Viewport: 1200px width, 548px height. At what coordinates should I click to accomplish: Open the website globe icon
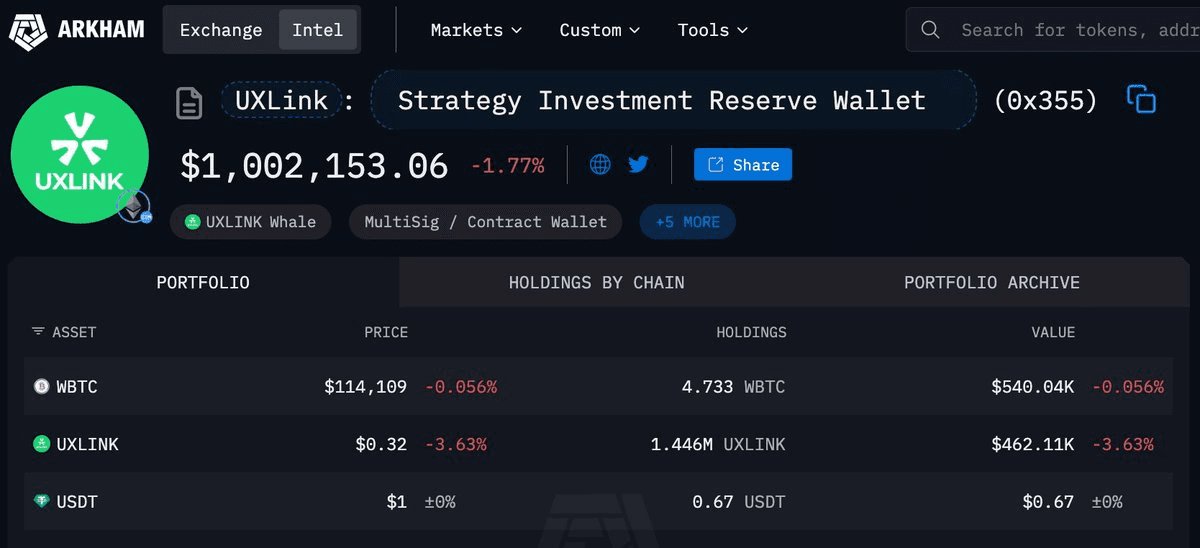click(600, 164)
